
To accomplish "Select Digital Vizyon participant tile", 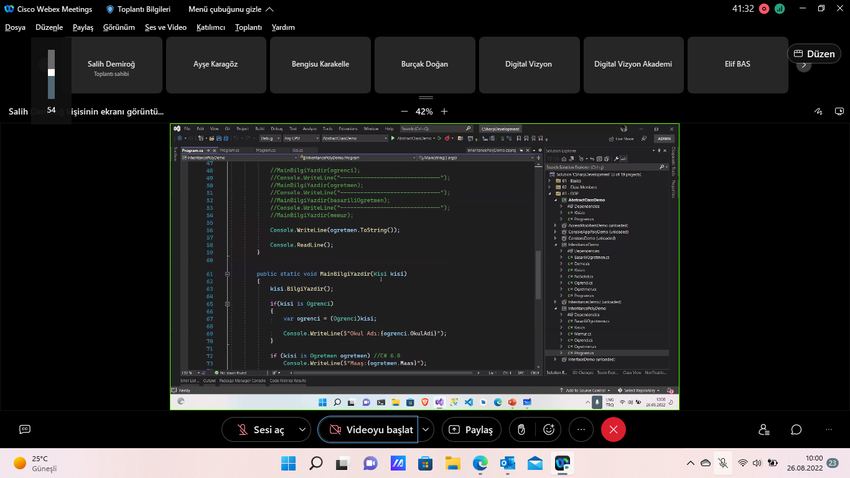I will point(529,65).
